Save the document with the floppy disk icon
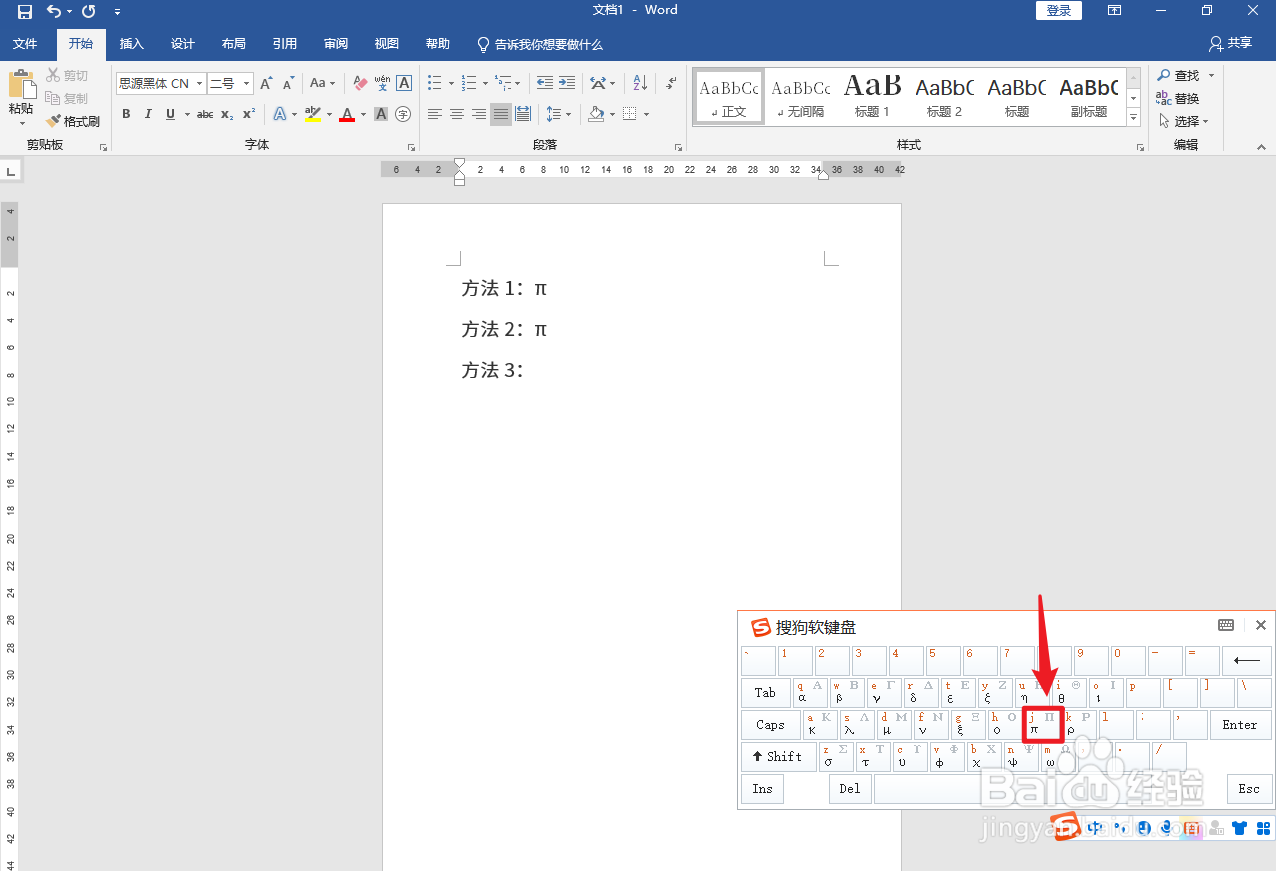1276x871 pixels. click(25, 11)
